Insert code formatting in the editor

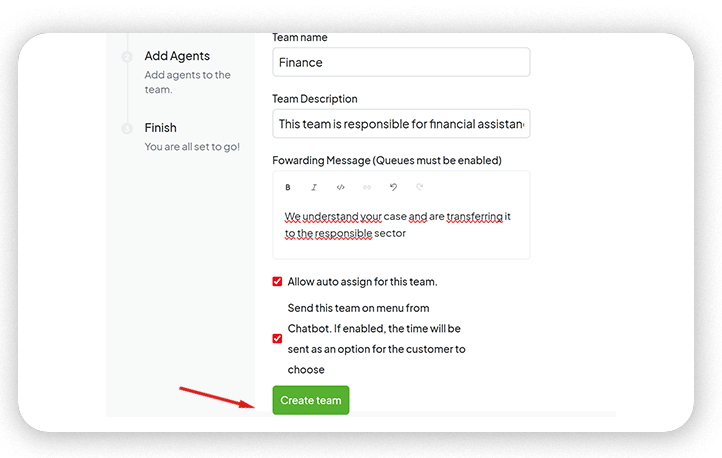(341, 187)
